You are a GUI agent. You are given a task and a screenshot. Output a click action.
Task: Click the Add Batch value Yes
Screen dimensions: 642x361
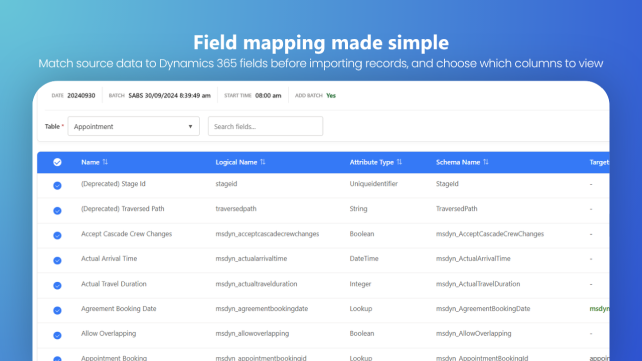point(331,95)
